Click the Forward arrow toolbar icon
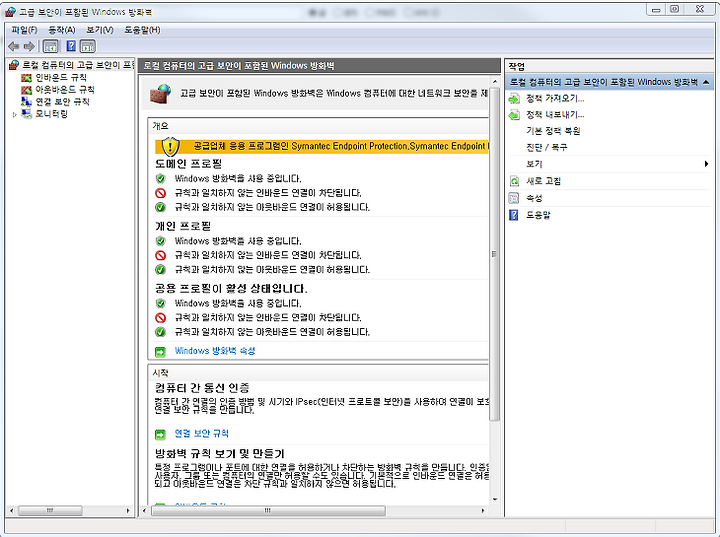 click(29, 46)
